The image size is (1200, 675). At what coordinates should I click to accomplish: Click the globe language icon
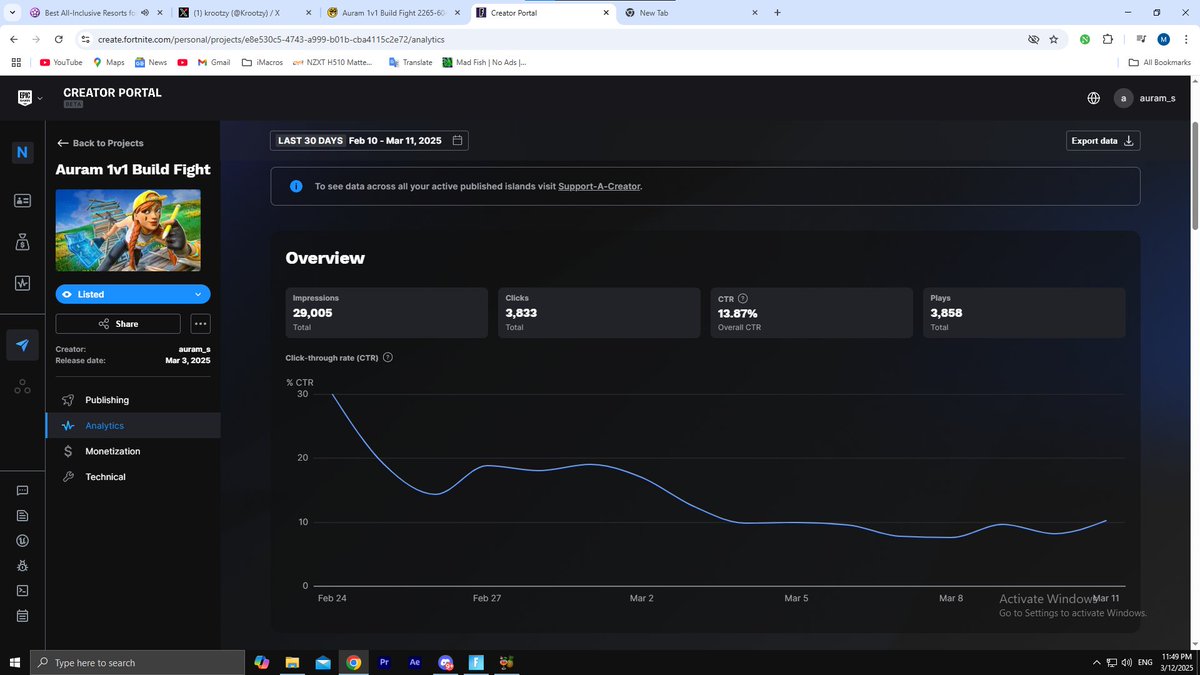[x=1094, y=98]
